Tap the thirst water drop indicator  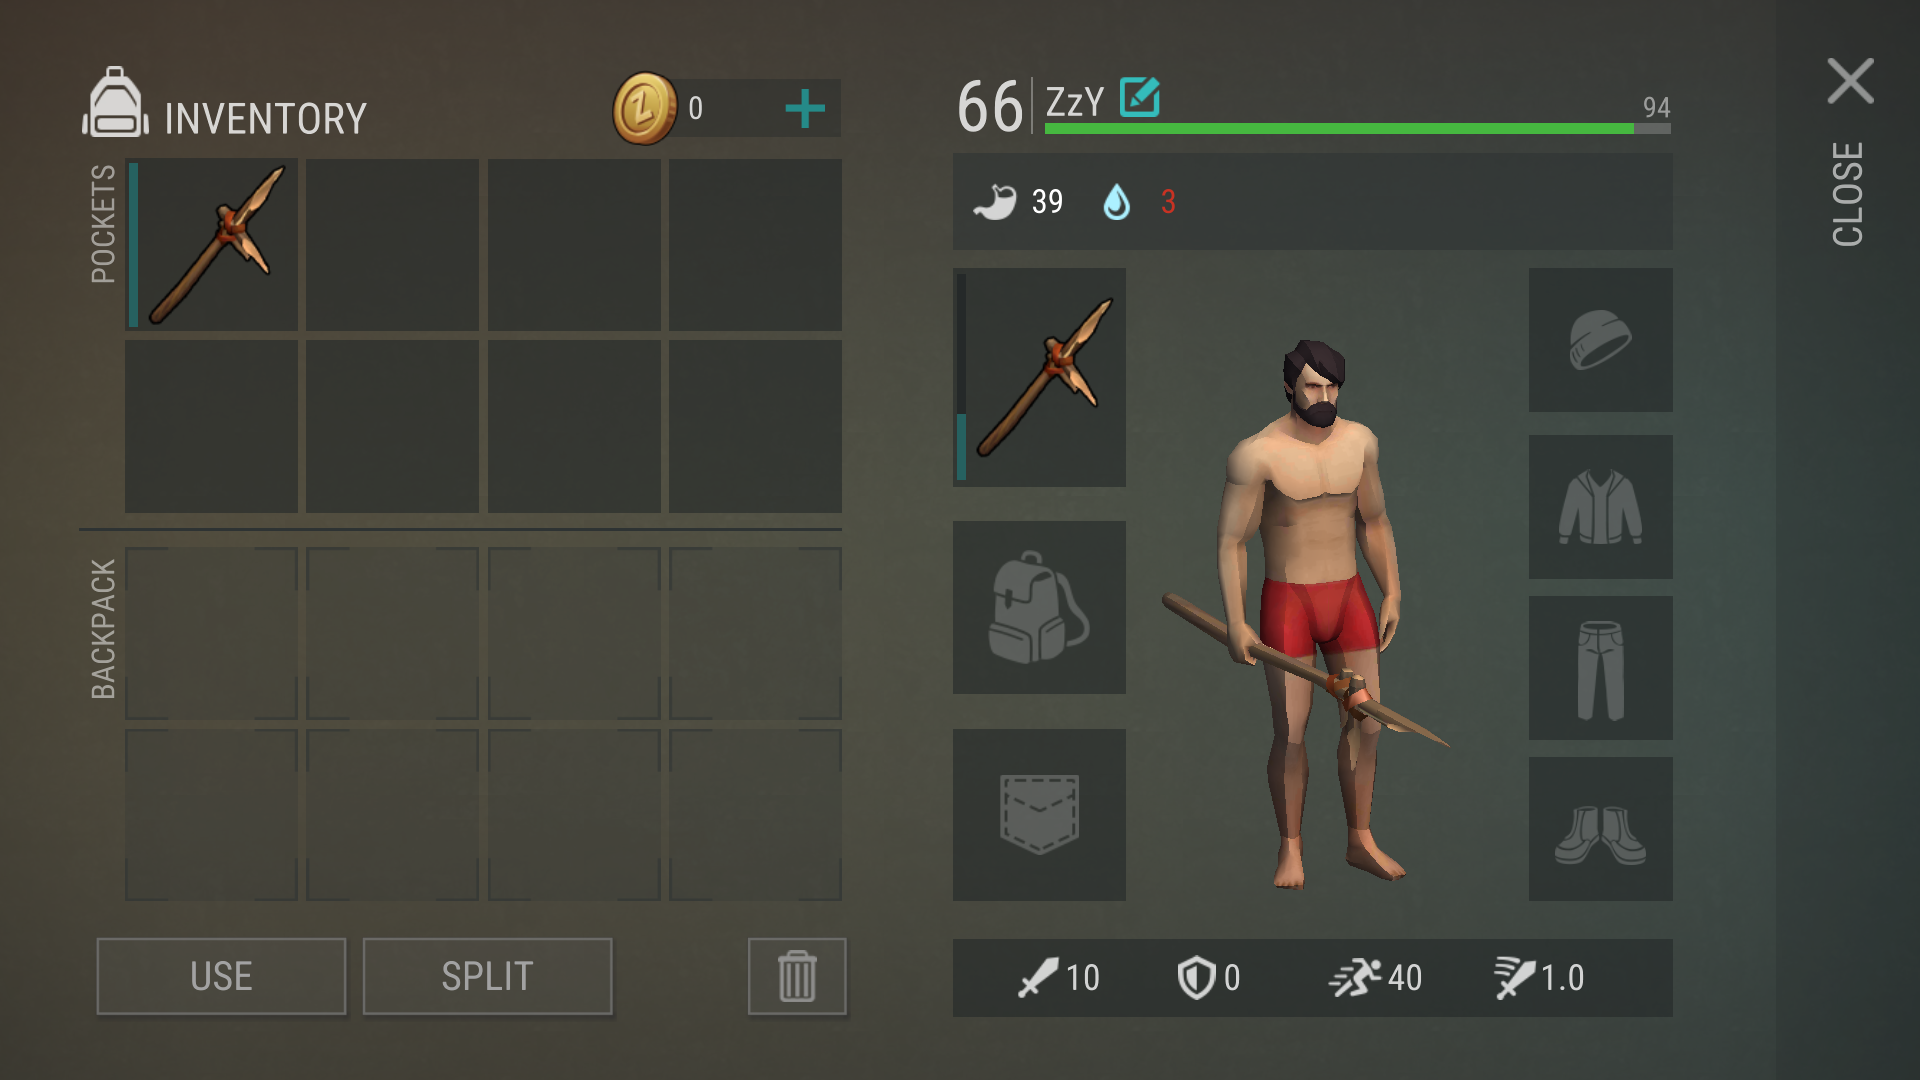click(1116, 202)
